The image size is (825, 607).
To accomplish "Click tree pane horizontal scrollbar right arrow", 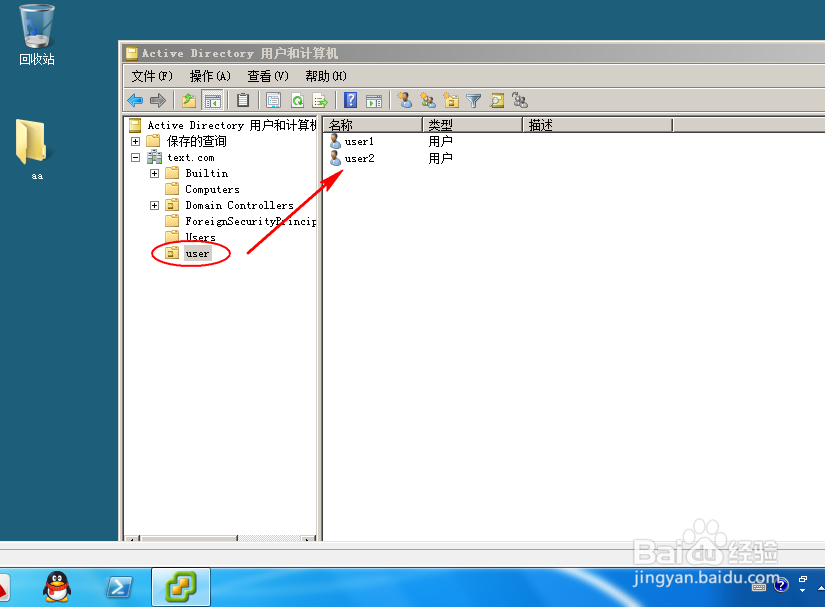I will (308, 538).
